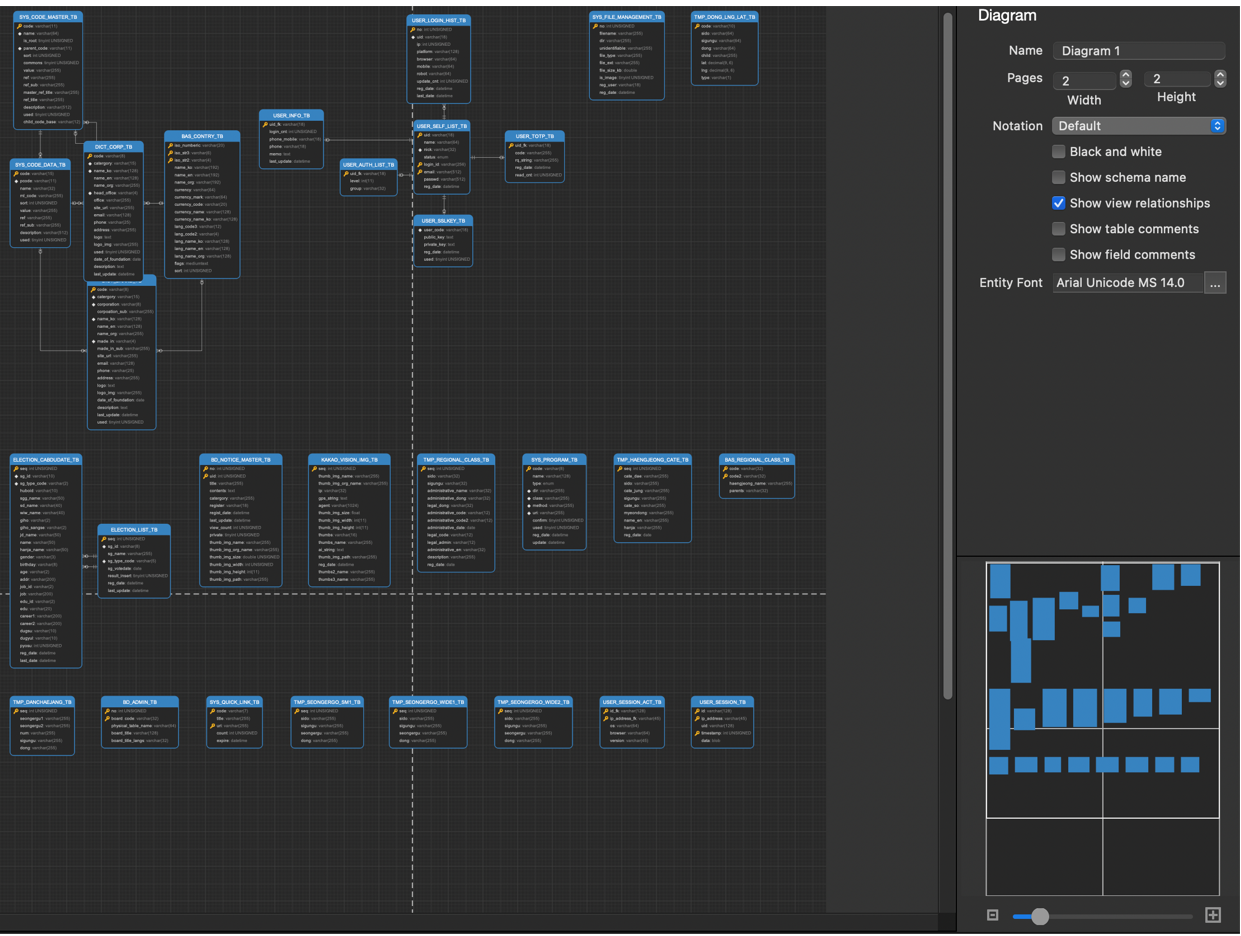Select the BAS_CONTRY_TB table header

point(202,136)
